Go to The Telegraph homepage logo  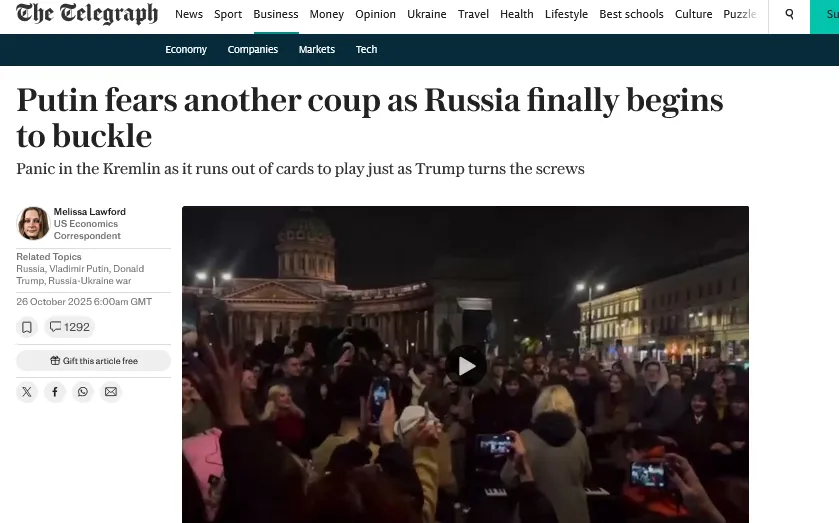[87, 14]
